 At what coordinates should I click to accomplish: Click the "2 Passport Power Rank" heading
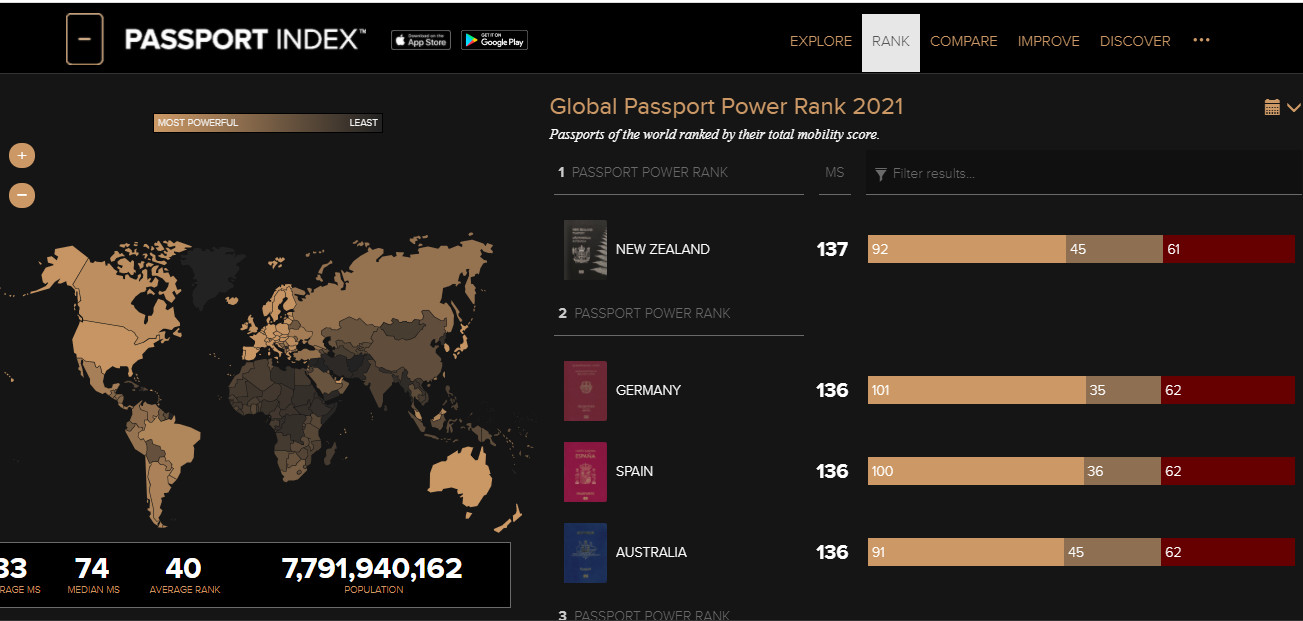(x=645, y=313)
